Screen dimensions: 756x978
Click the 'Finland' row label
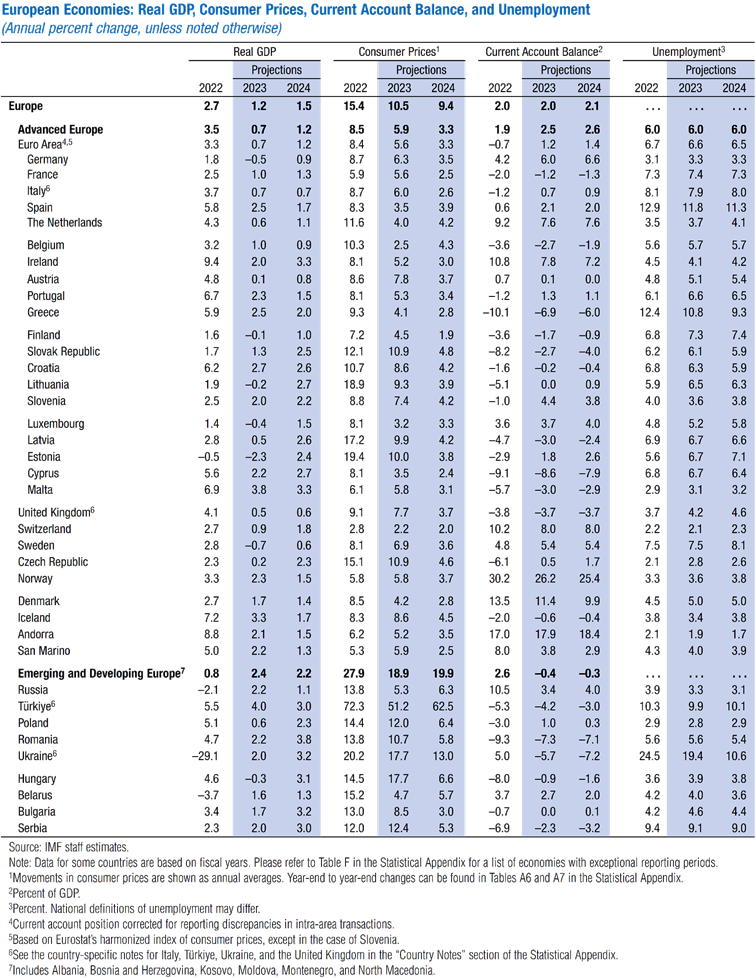44,335
